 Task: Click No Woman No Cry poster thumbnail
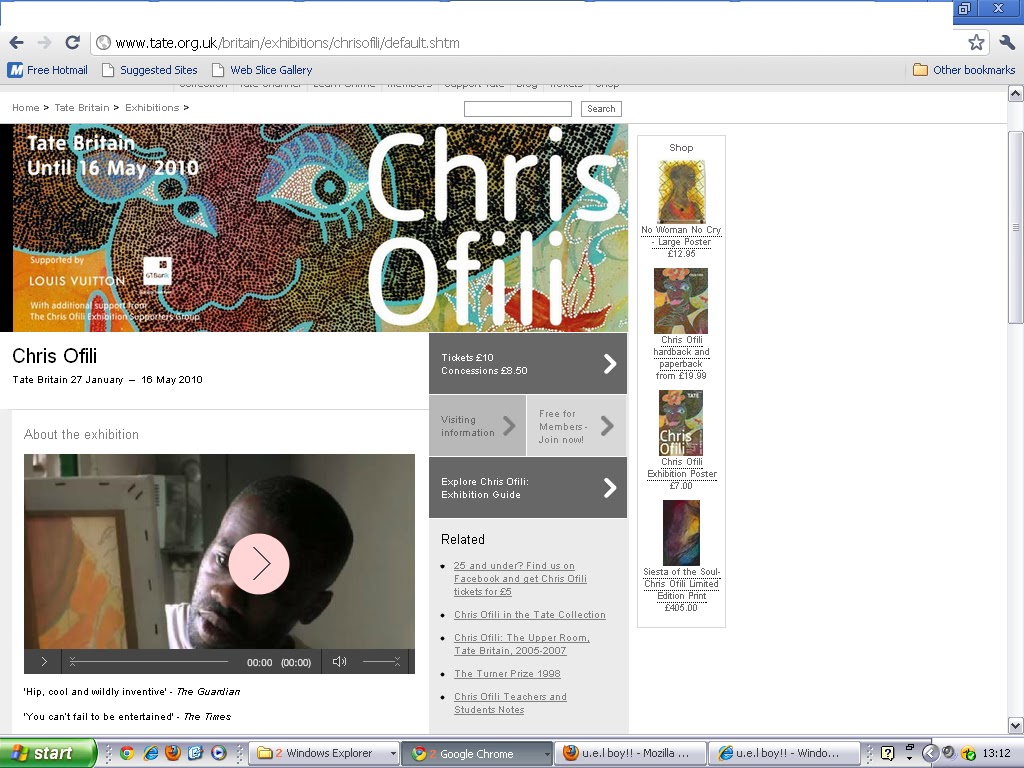point(681,191)
